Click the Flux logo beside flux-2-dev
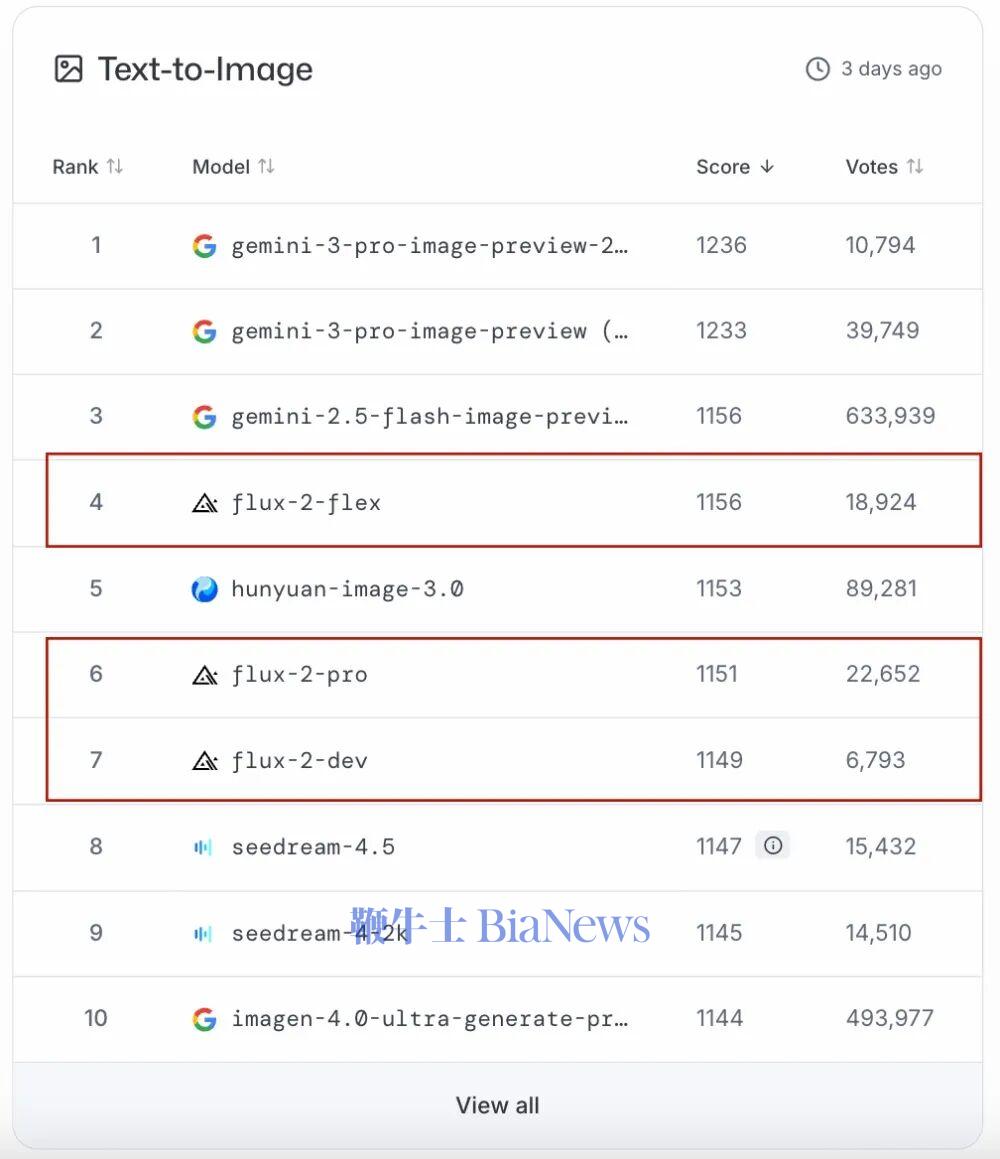This screenshot has width=1000, height=1159. [204, 761]
